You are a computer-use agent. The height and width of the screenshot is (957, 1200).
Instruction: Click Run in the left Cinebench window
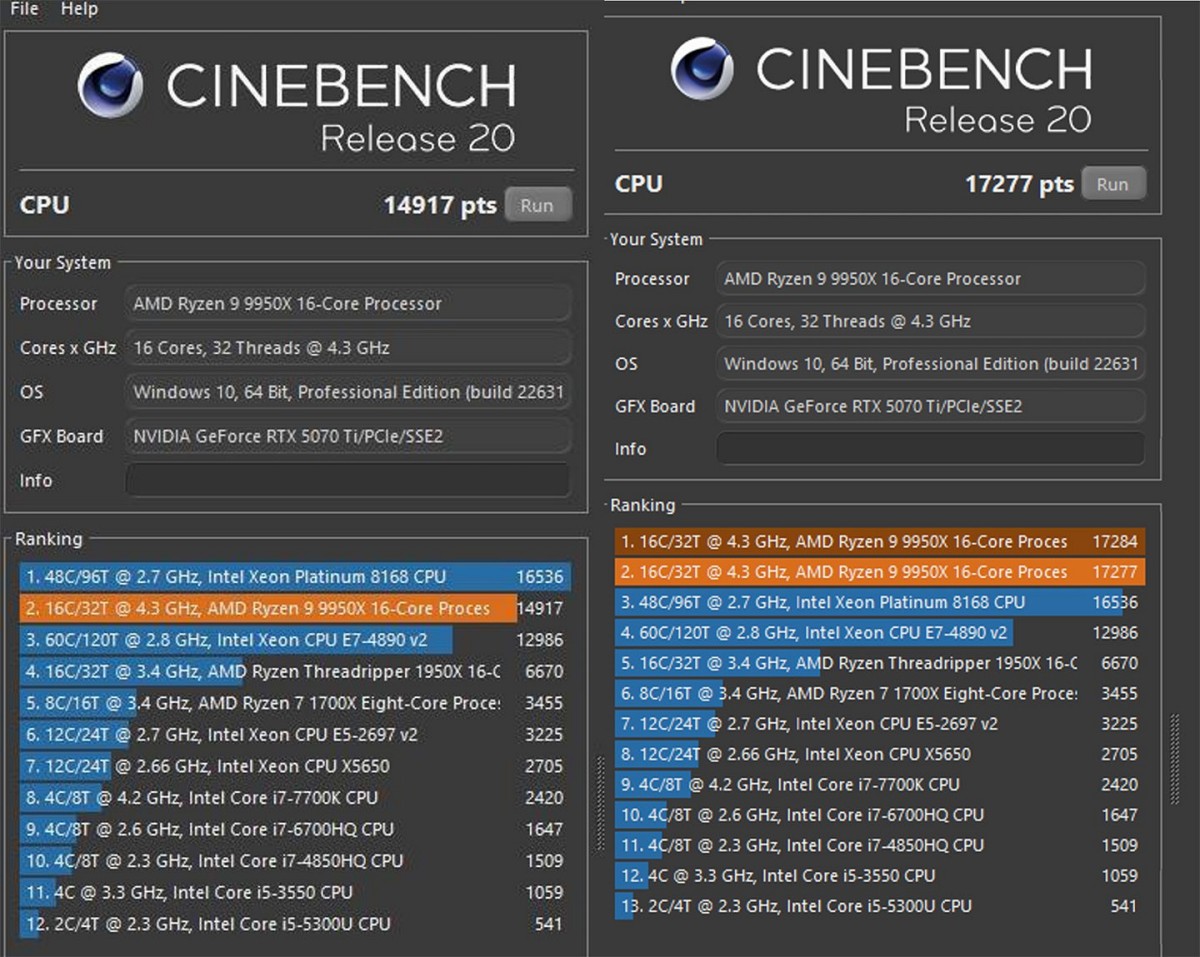coord(538,204)
